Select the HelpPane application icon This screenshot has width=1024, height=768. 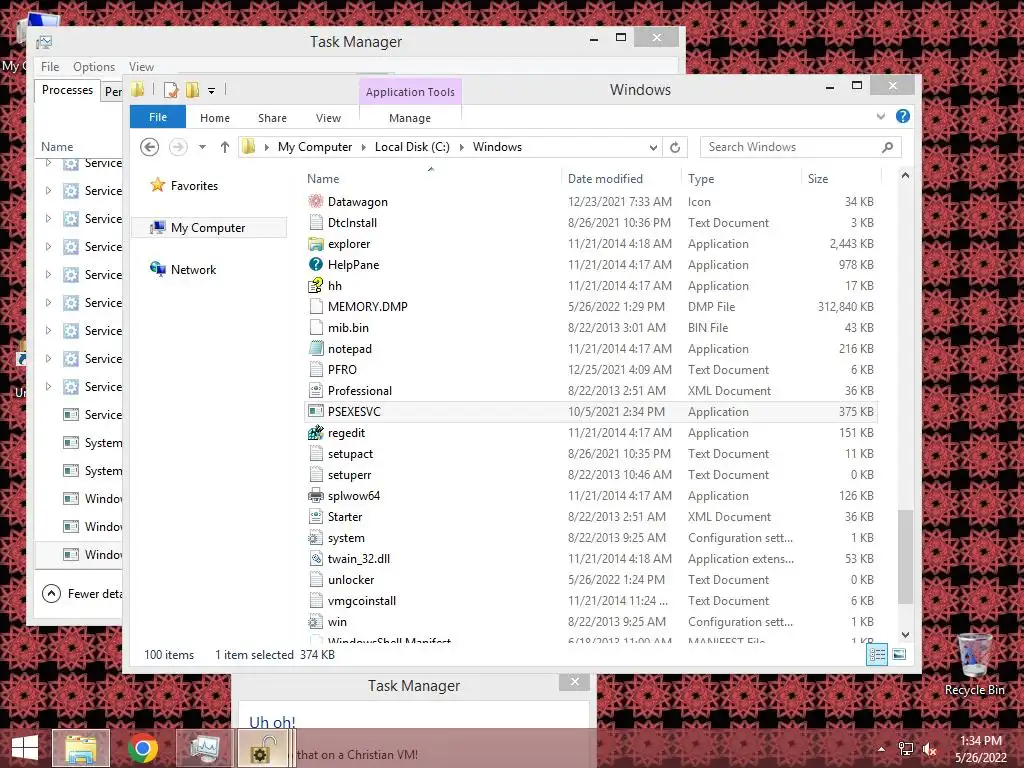(x=316, y=264)
